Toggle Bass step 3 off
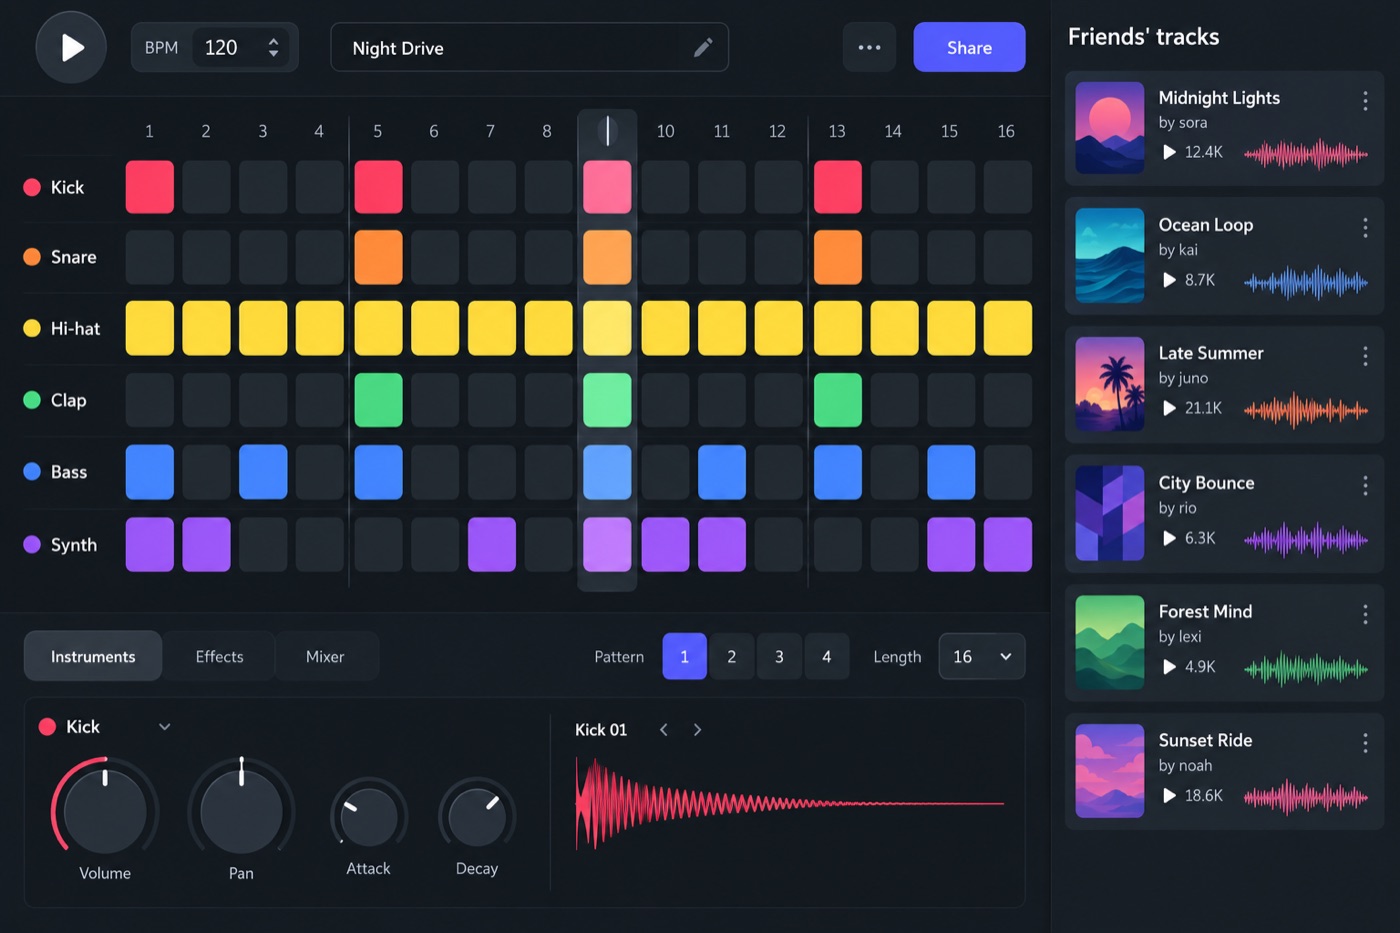This screenshot has height=933, width=1400. pos(263,472)
